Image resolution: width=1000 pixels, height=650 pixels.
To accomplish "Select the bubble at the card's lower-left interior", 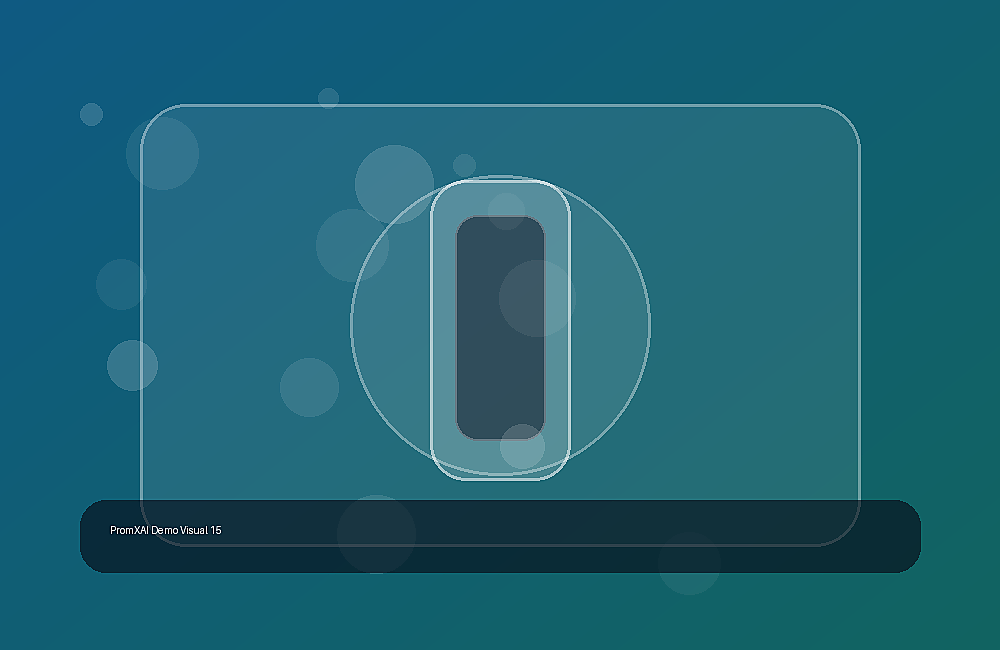I will [309, 387].
